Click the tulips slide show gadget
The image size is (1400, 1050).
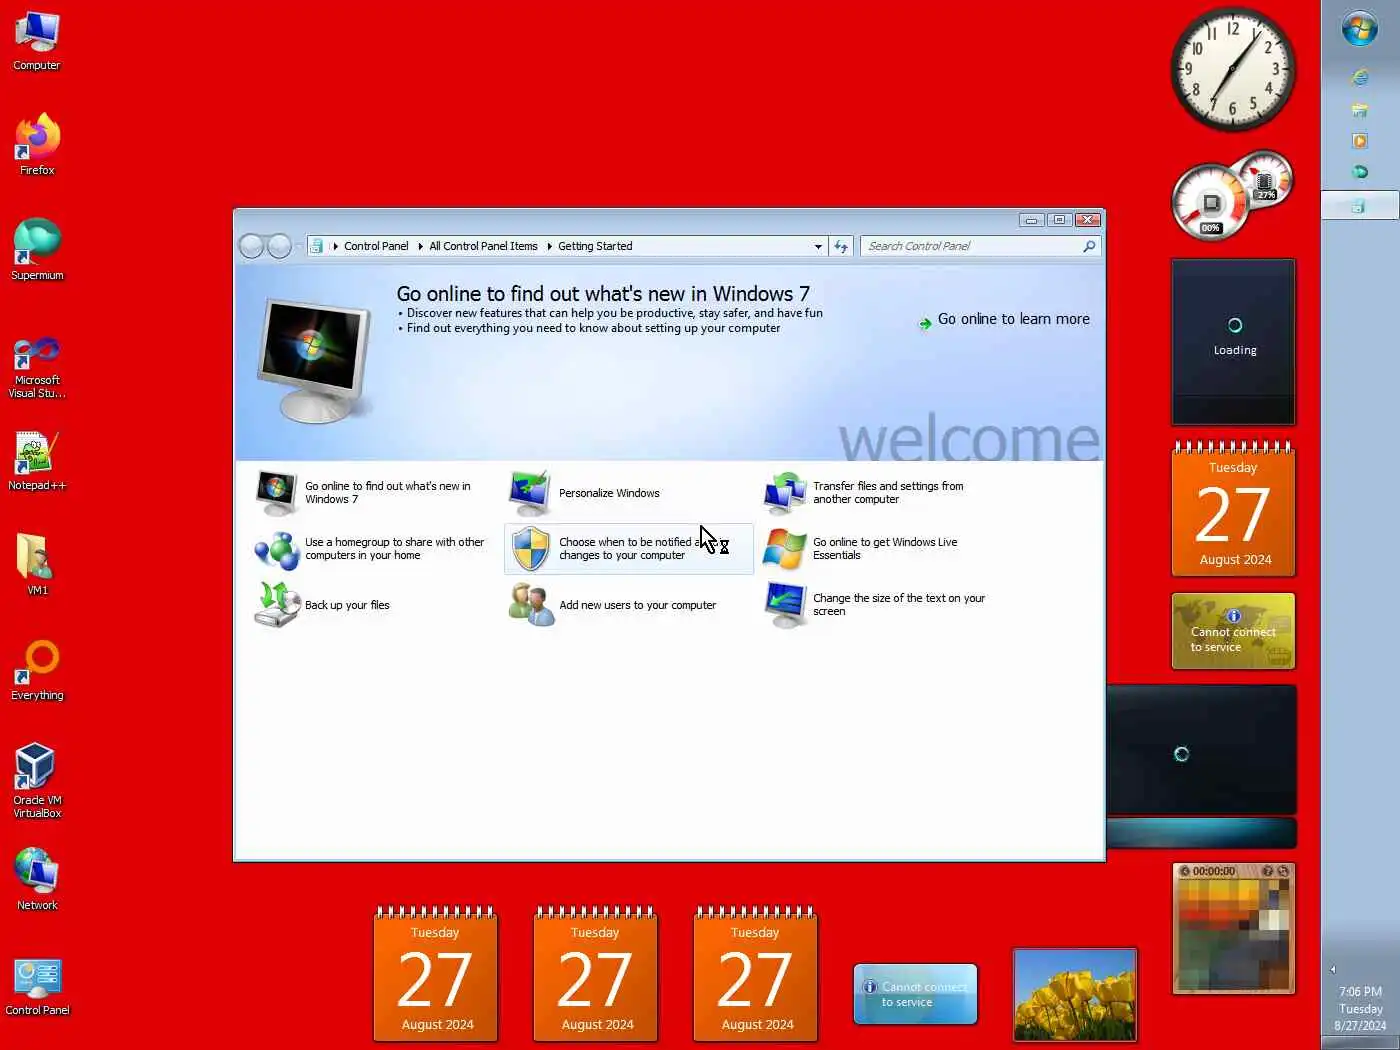coord(1075,995)
